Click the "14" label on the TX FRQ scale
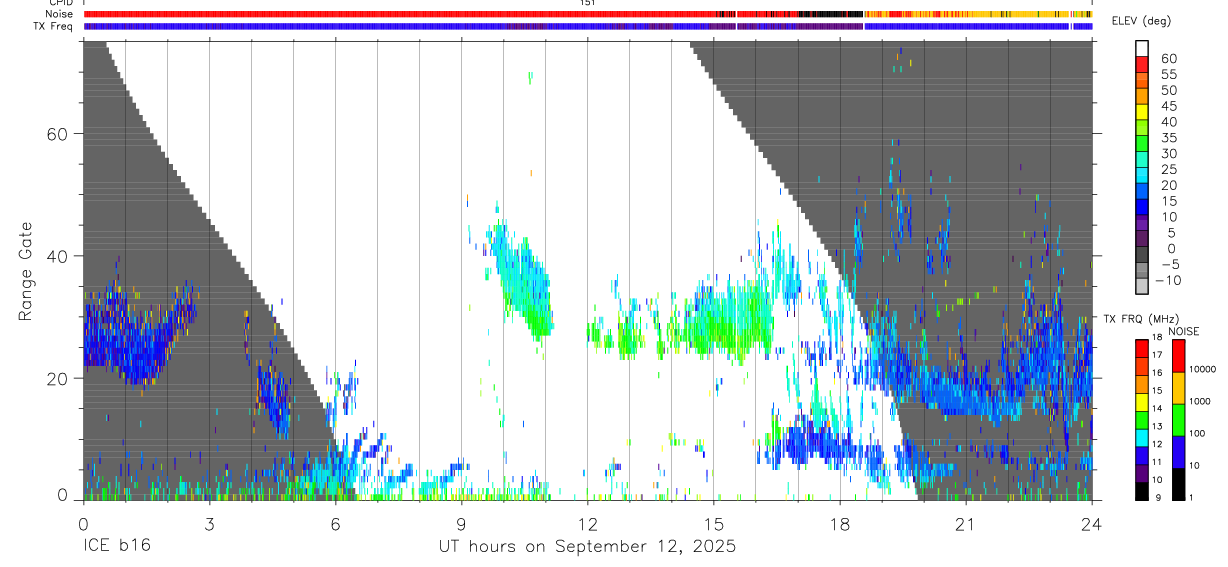 (x=1157, y=408)
